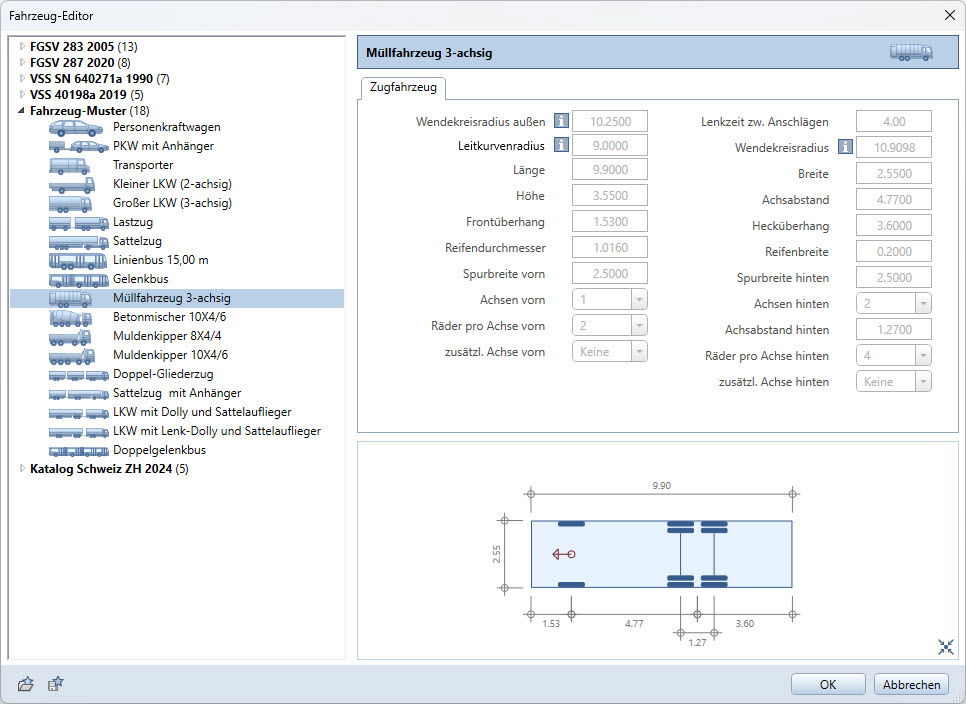Click the Muldenkipper 10X4/6 icon

click(x=71, y=356)
